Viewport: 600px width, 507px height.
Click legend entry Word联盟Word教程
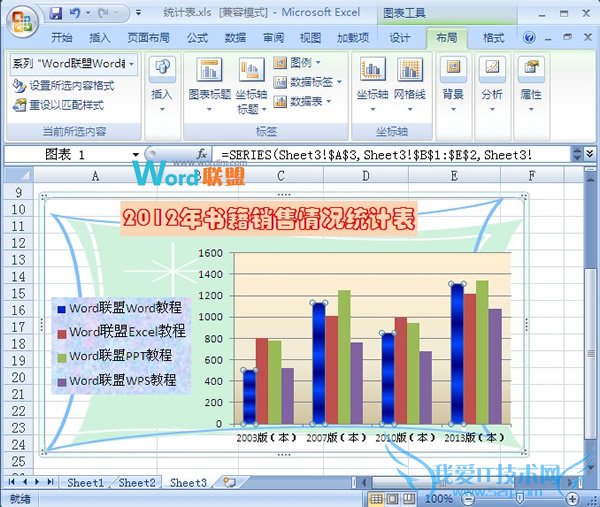click(119, 308)
